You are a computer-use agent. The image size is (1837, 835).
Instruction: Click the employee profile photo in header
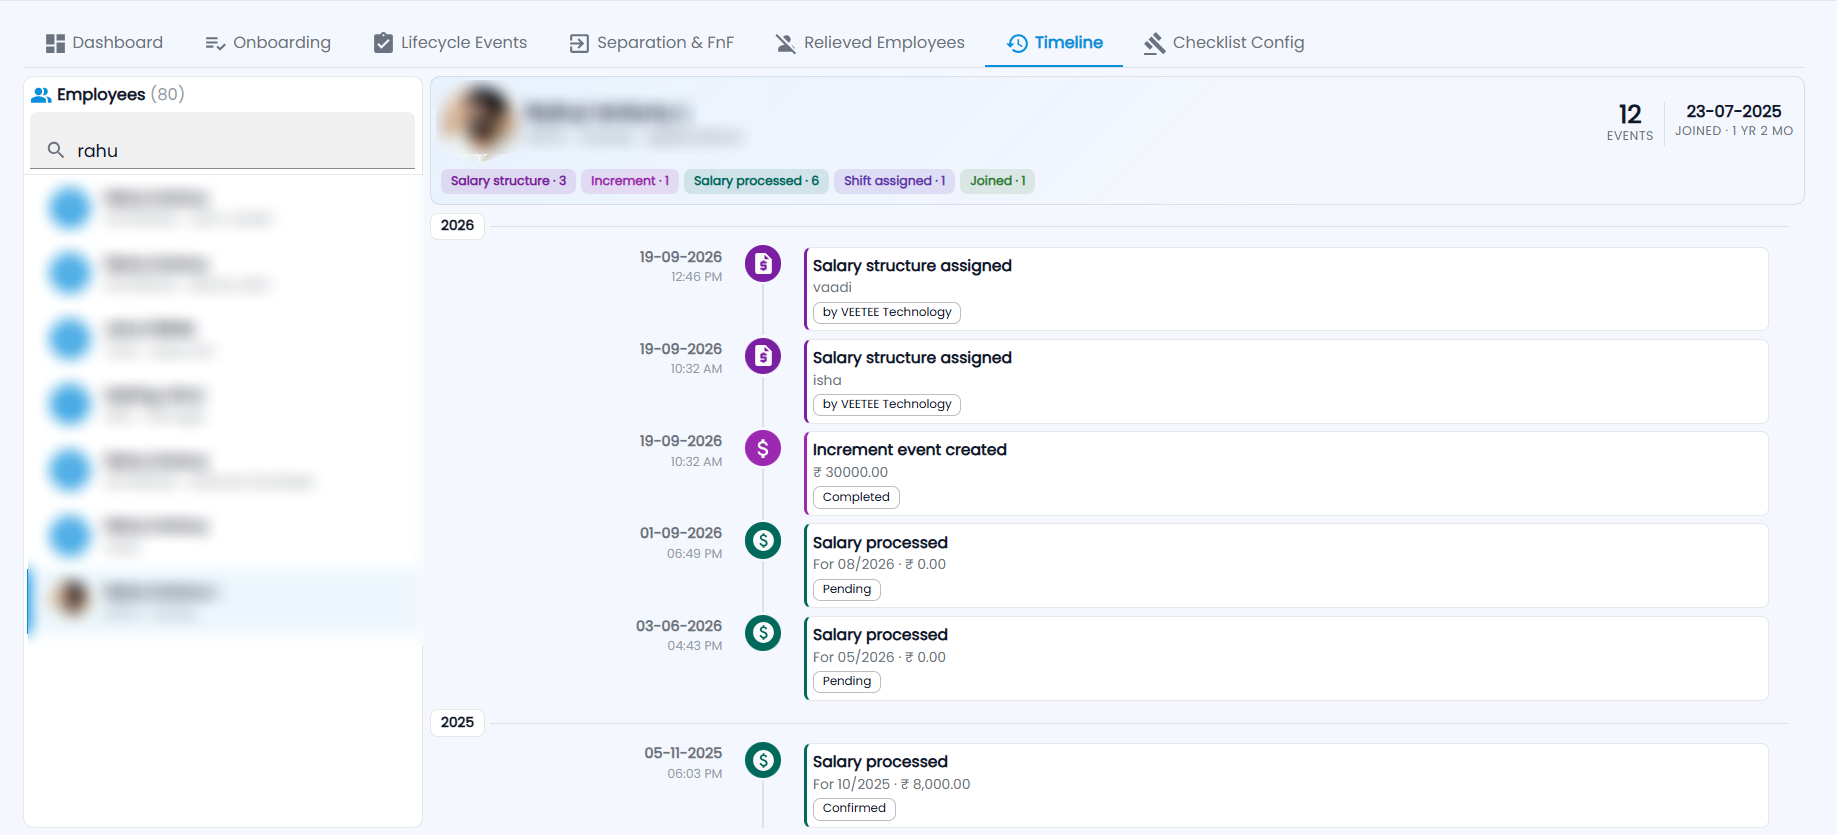[x=479, y=121]
